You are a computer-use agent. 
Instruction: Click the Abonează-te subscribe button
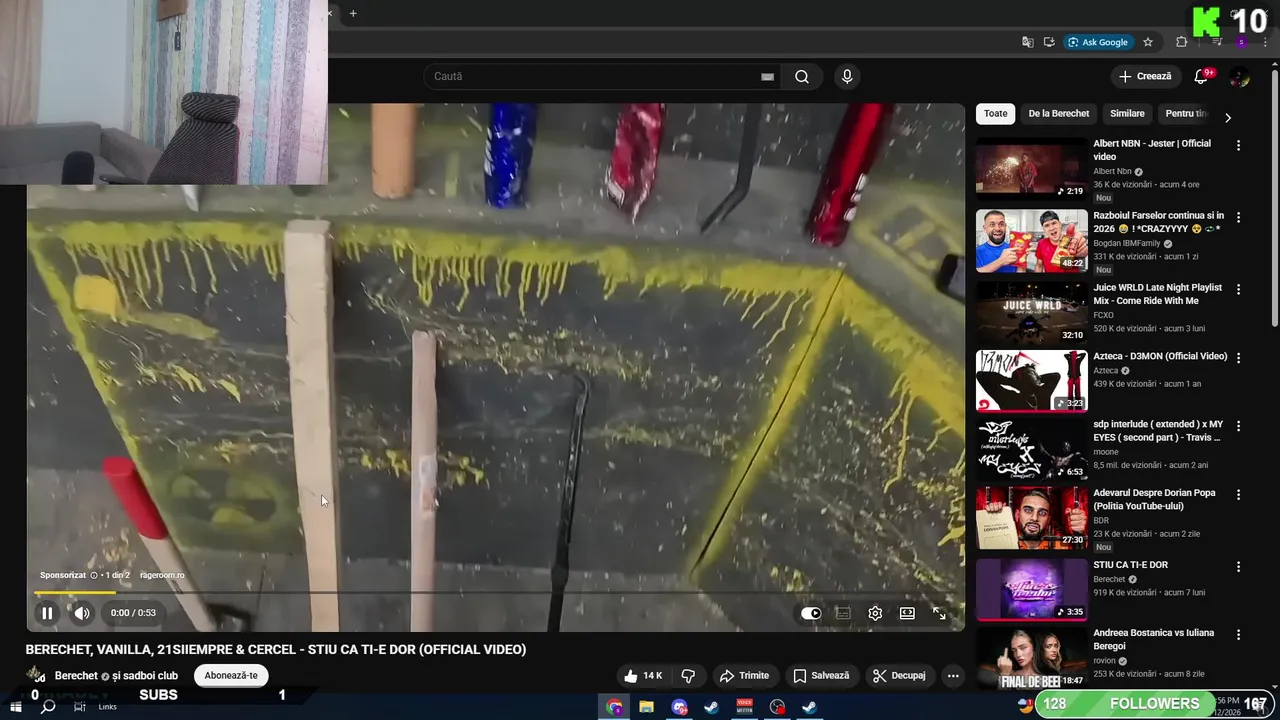click(x=231, y=676)
